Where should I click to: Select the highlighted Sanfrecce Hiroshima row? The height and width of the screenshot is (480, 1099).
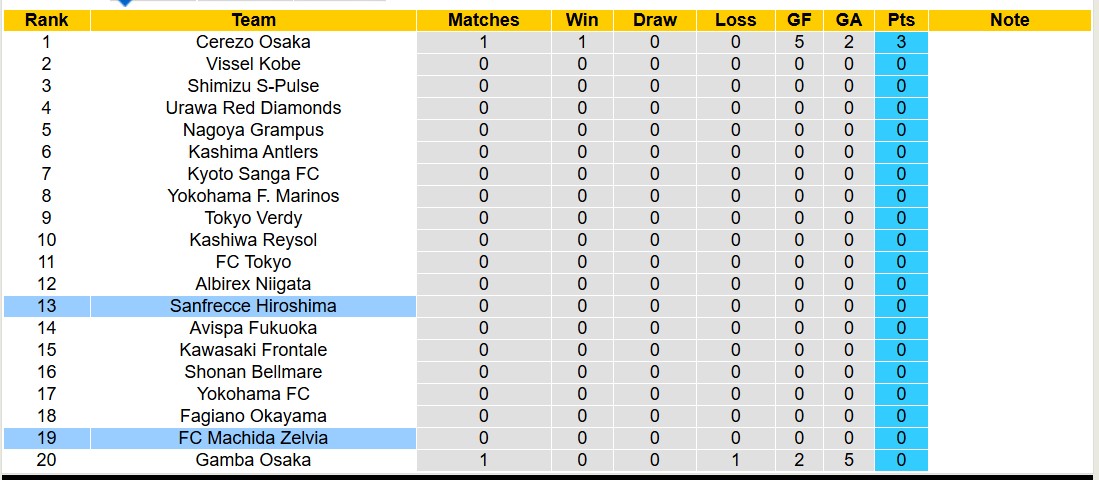pyautogui.click(x=253, y=306)
